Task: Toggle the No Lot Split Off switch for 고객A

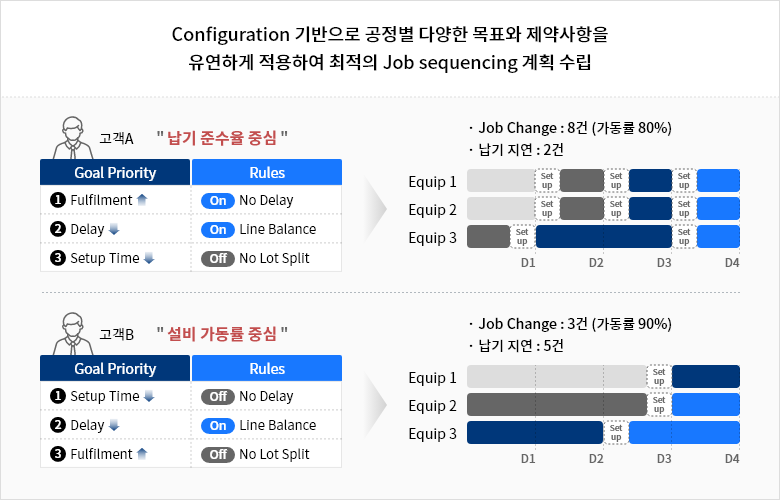Action: 218,258
